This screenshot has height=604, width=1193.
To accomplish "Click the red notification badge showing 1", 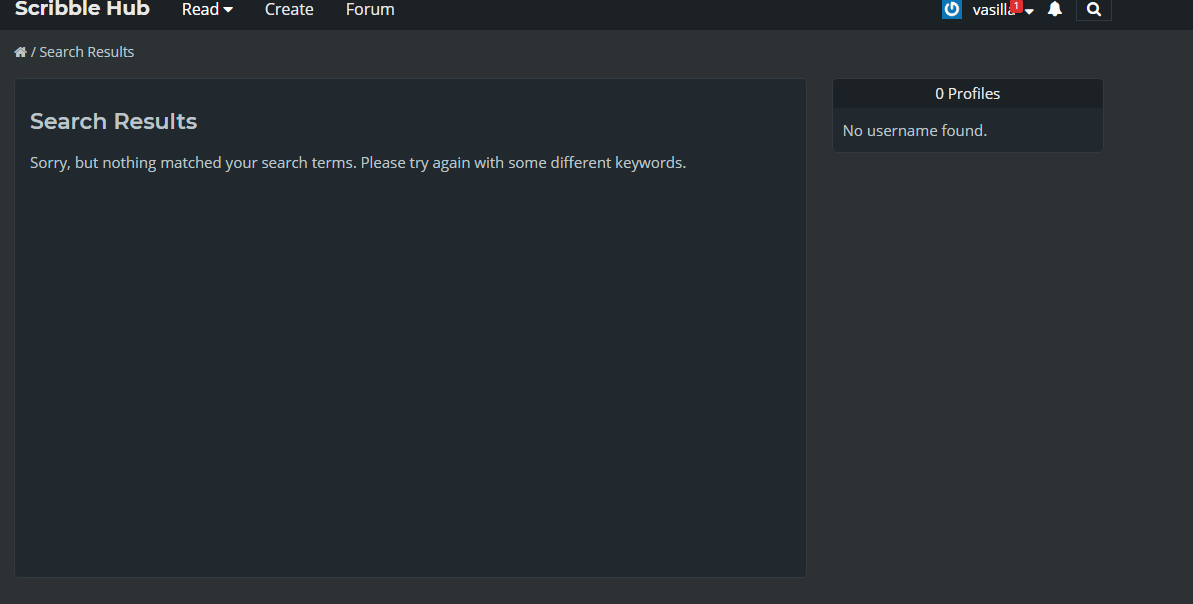I will point(1016,6).
